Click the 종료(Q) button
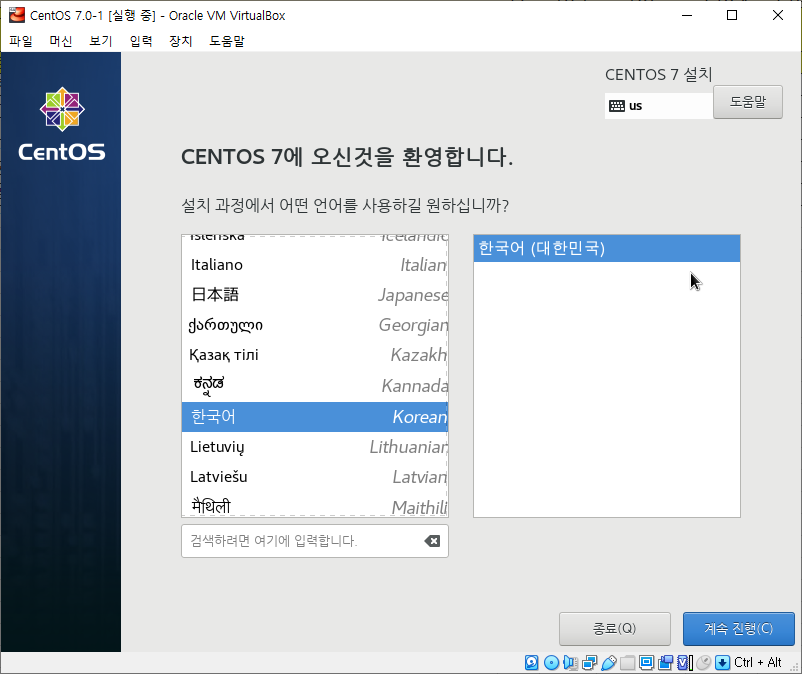This screenshot has height=674, width=802. pos(614,628)
